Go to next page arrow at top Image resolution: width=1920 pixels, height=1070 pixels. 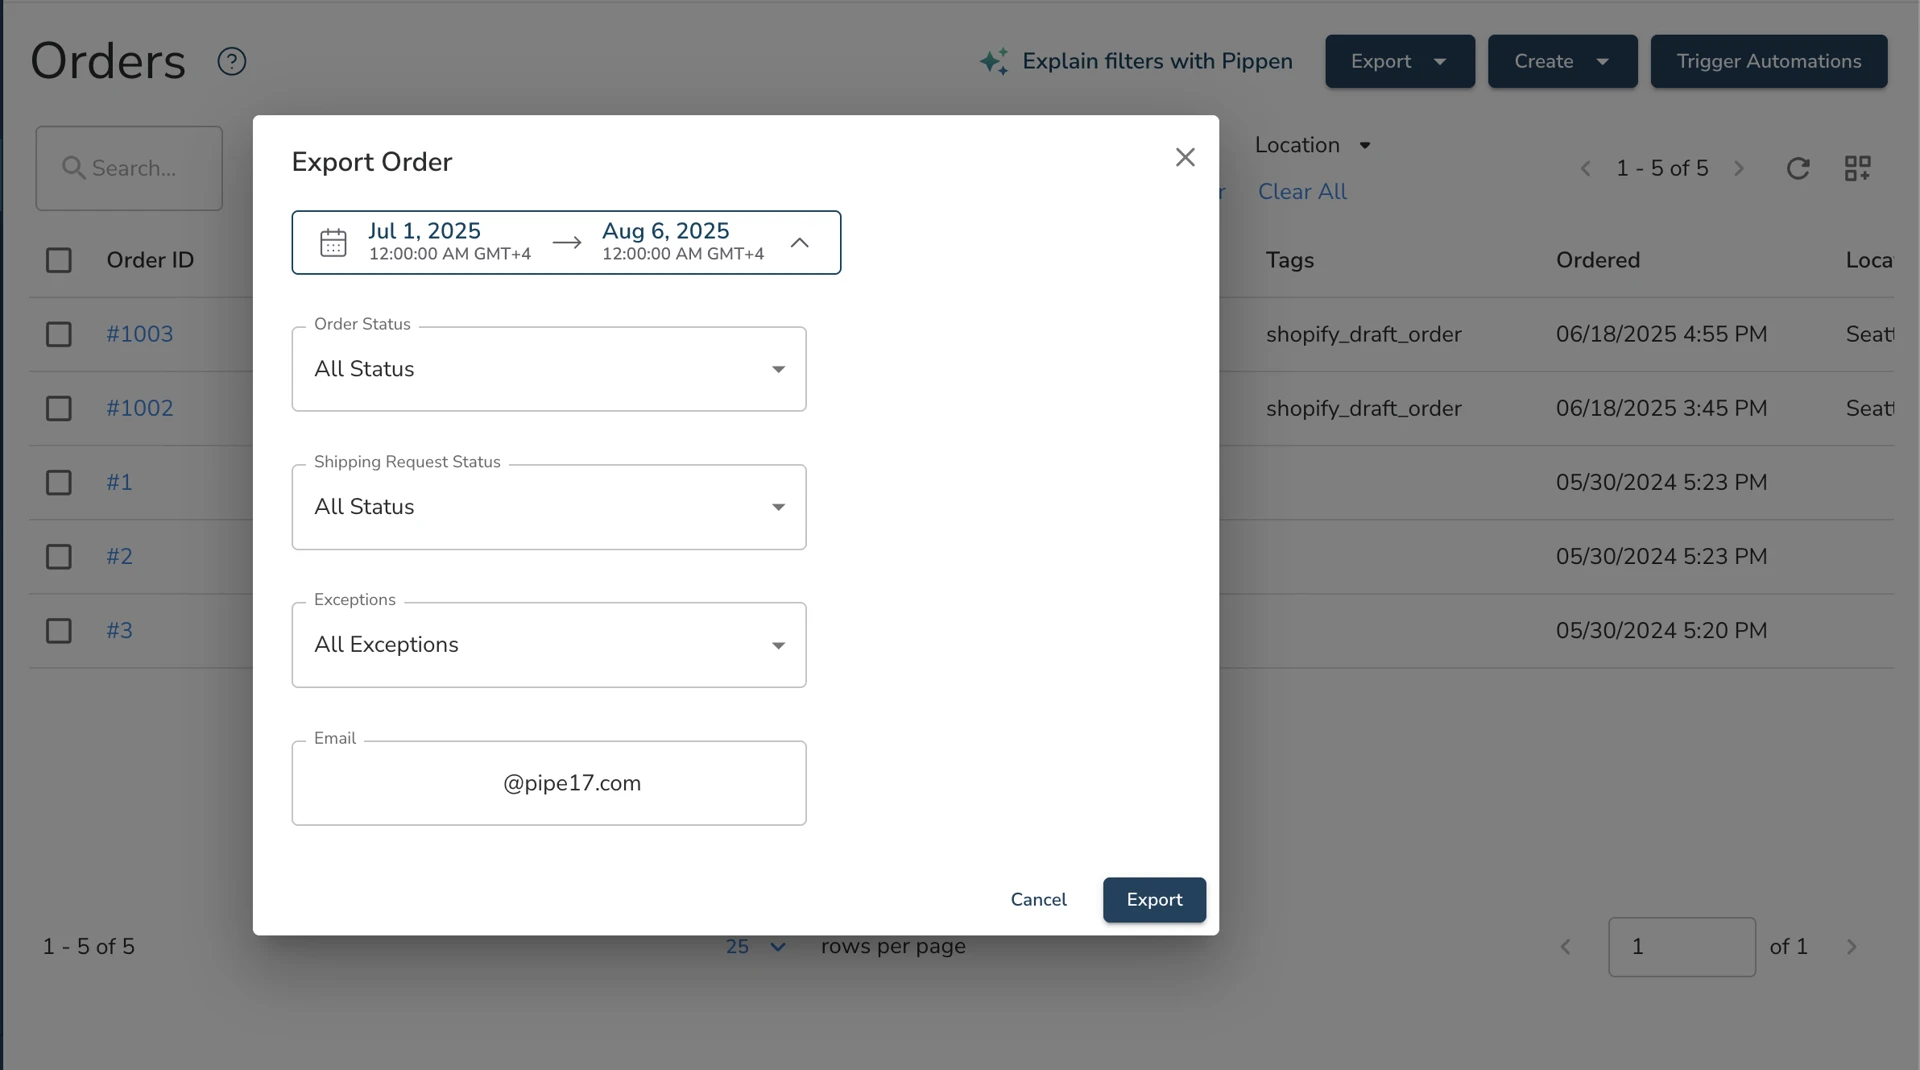point(1739,168)
